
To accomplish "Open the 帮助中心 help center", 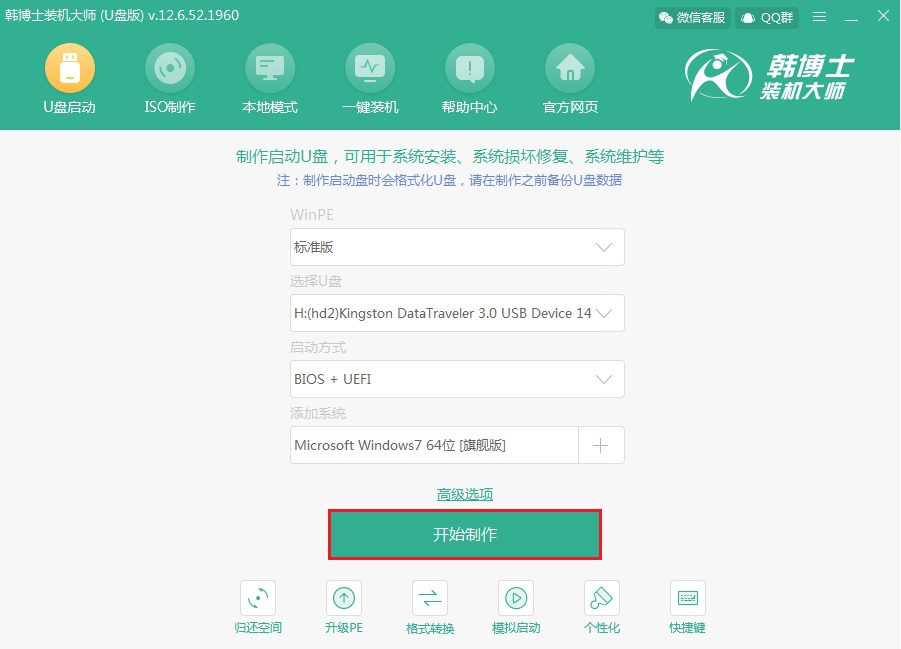I will (x=469, y=80).
